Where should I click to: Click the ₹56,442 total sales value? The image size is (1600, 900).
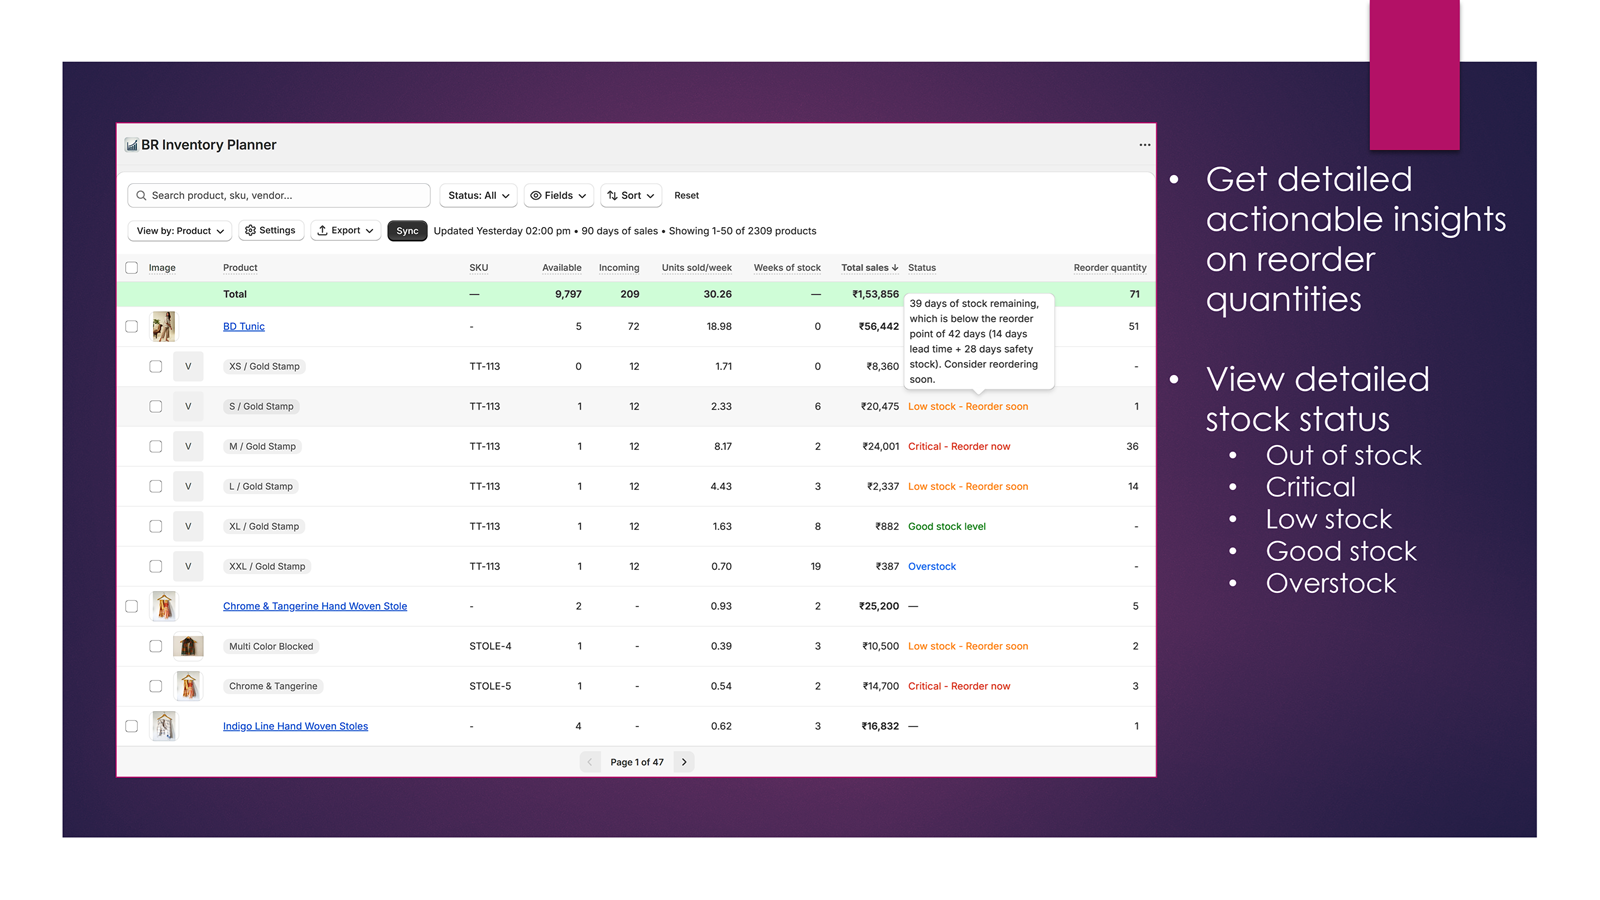pos(879,327)
